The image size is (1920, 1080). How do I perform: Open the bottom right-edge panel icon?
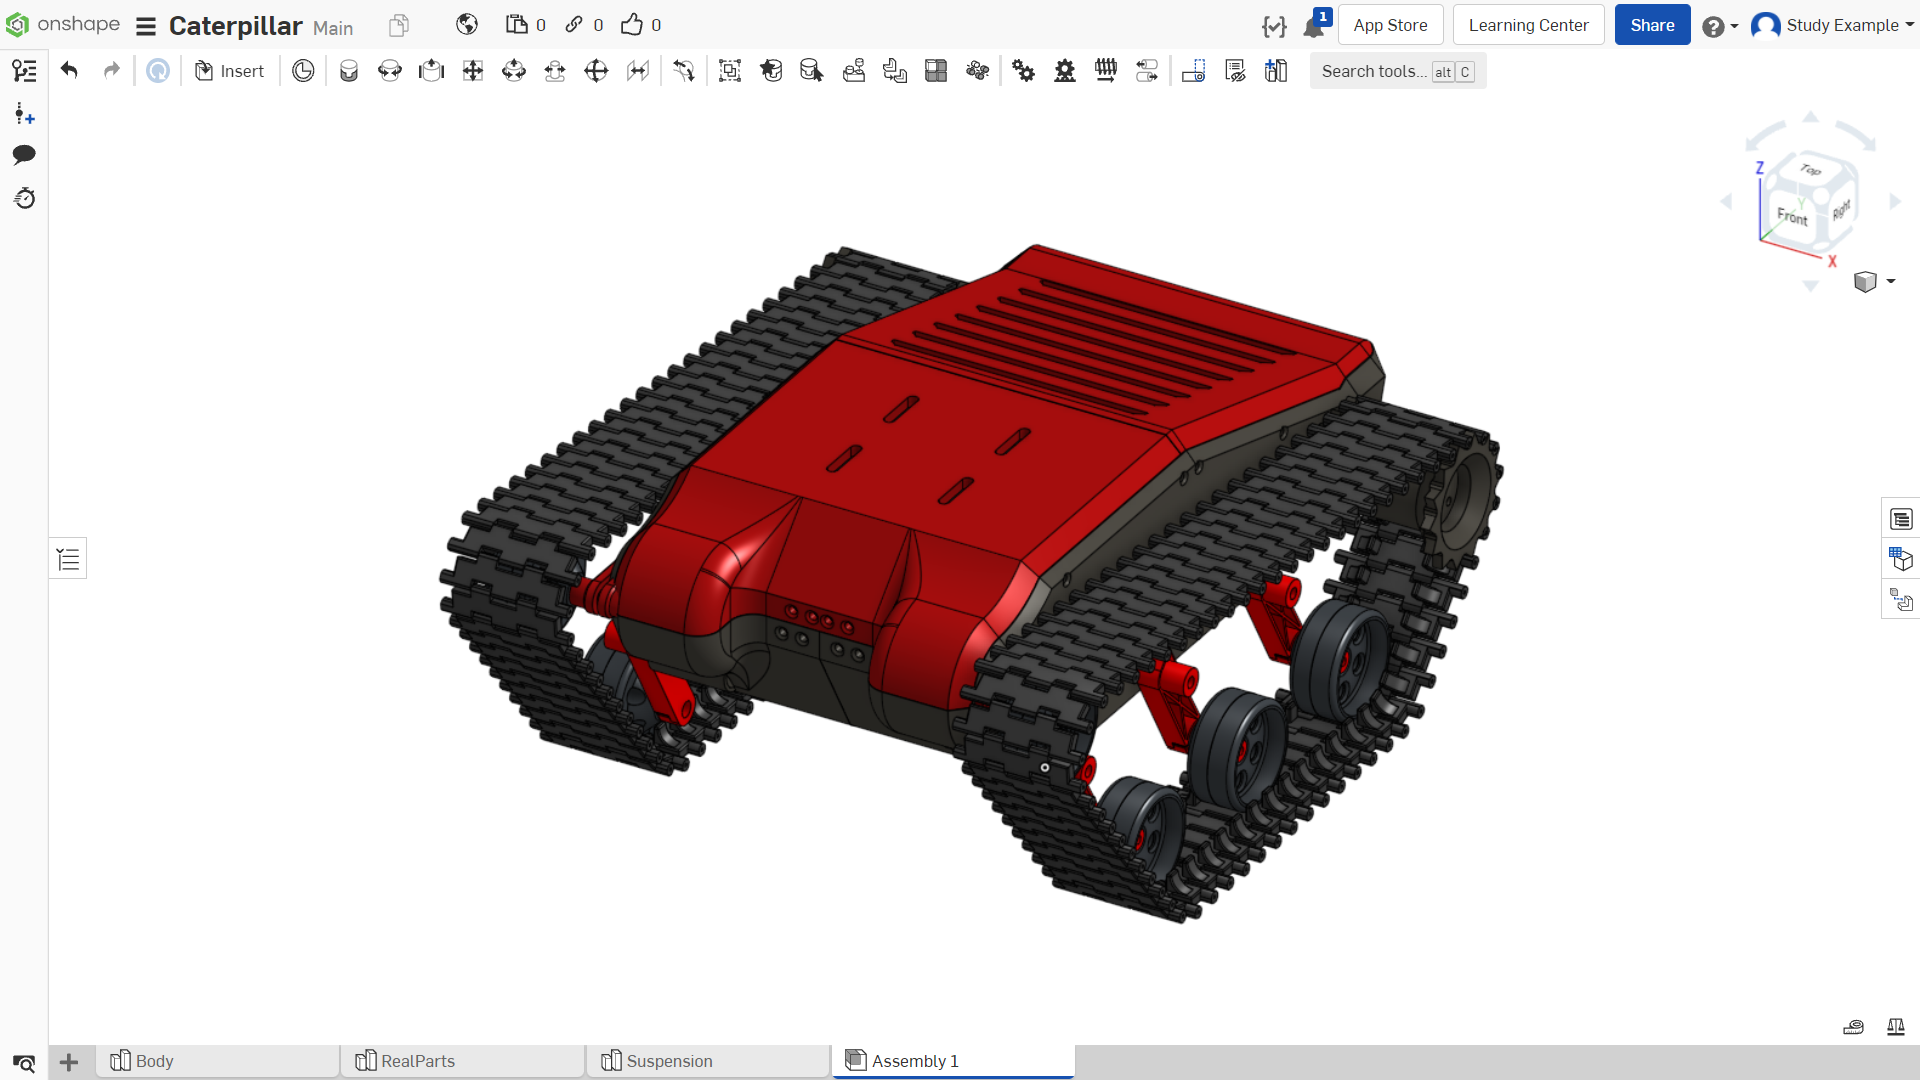point(1901,600)
